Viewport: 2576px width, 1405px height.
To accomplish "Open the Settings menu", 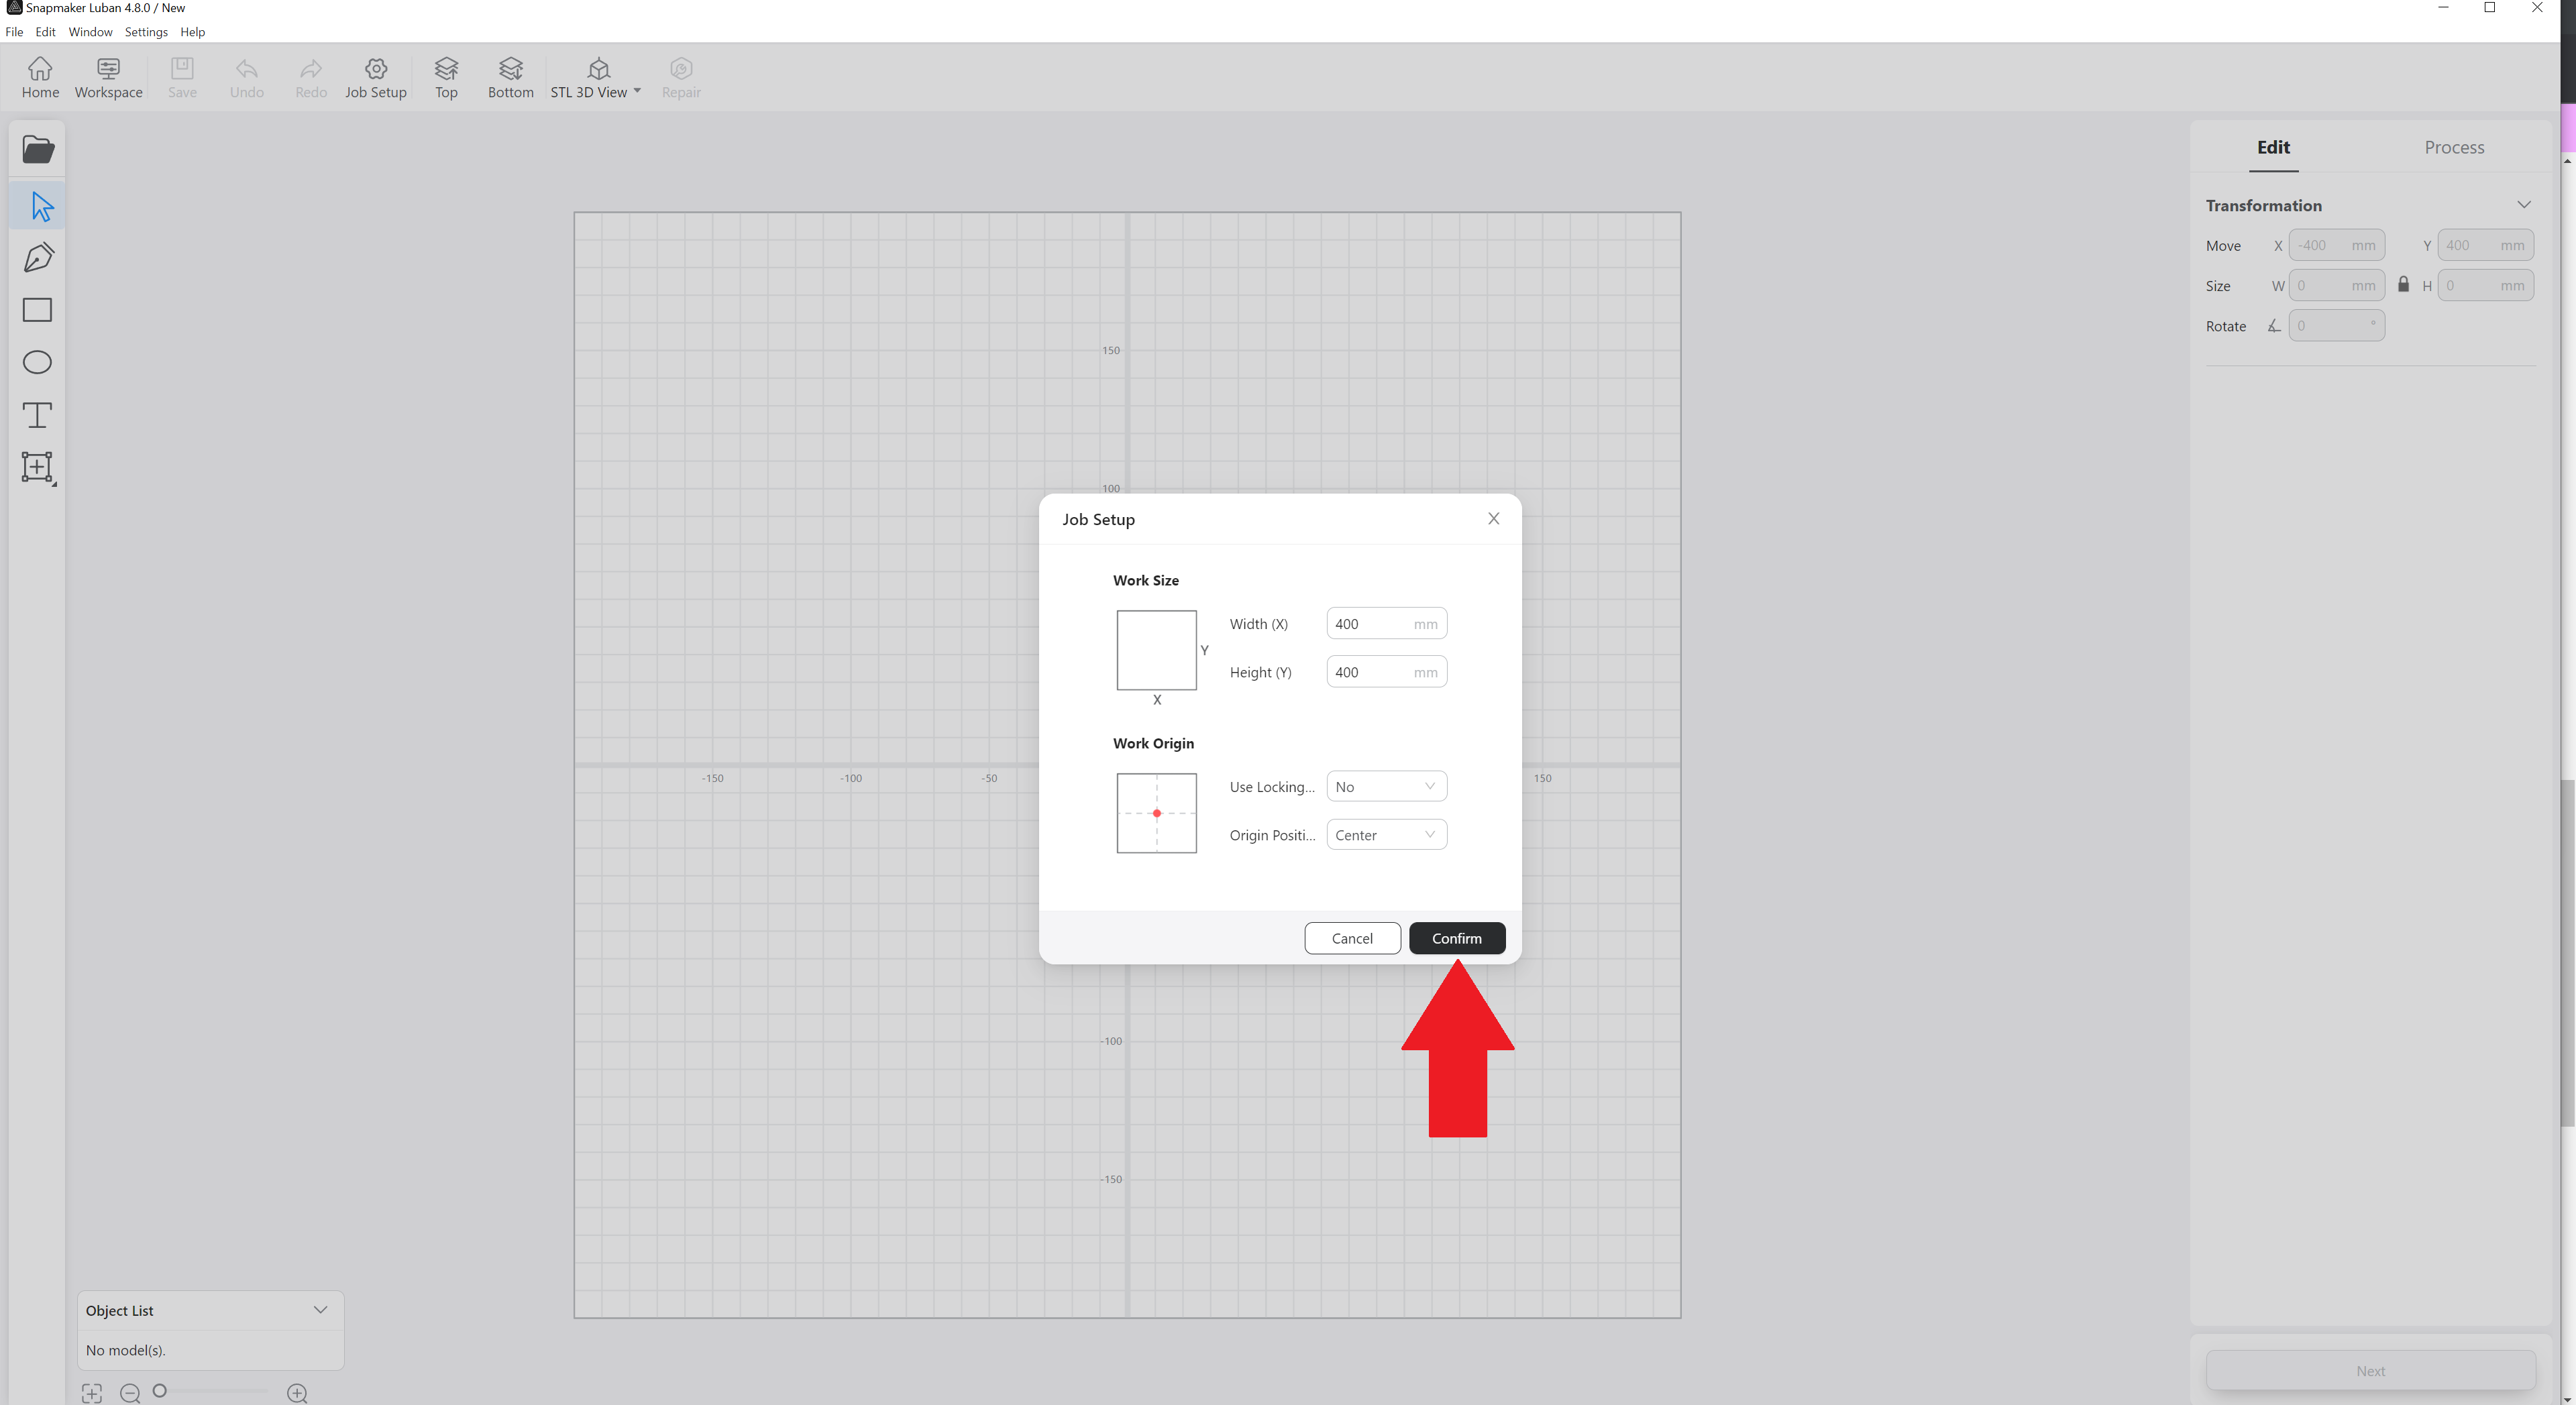I will (x=146, y=32).
